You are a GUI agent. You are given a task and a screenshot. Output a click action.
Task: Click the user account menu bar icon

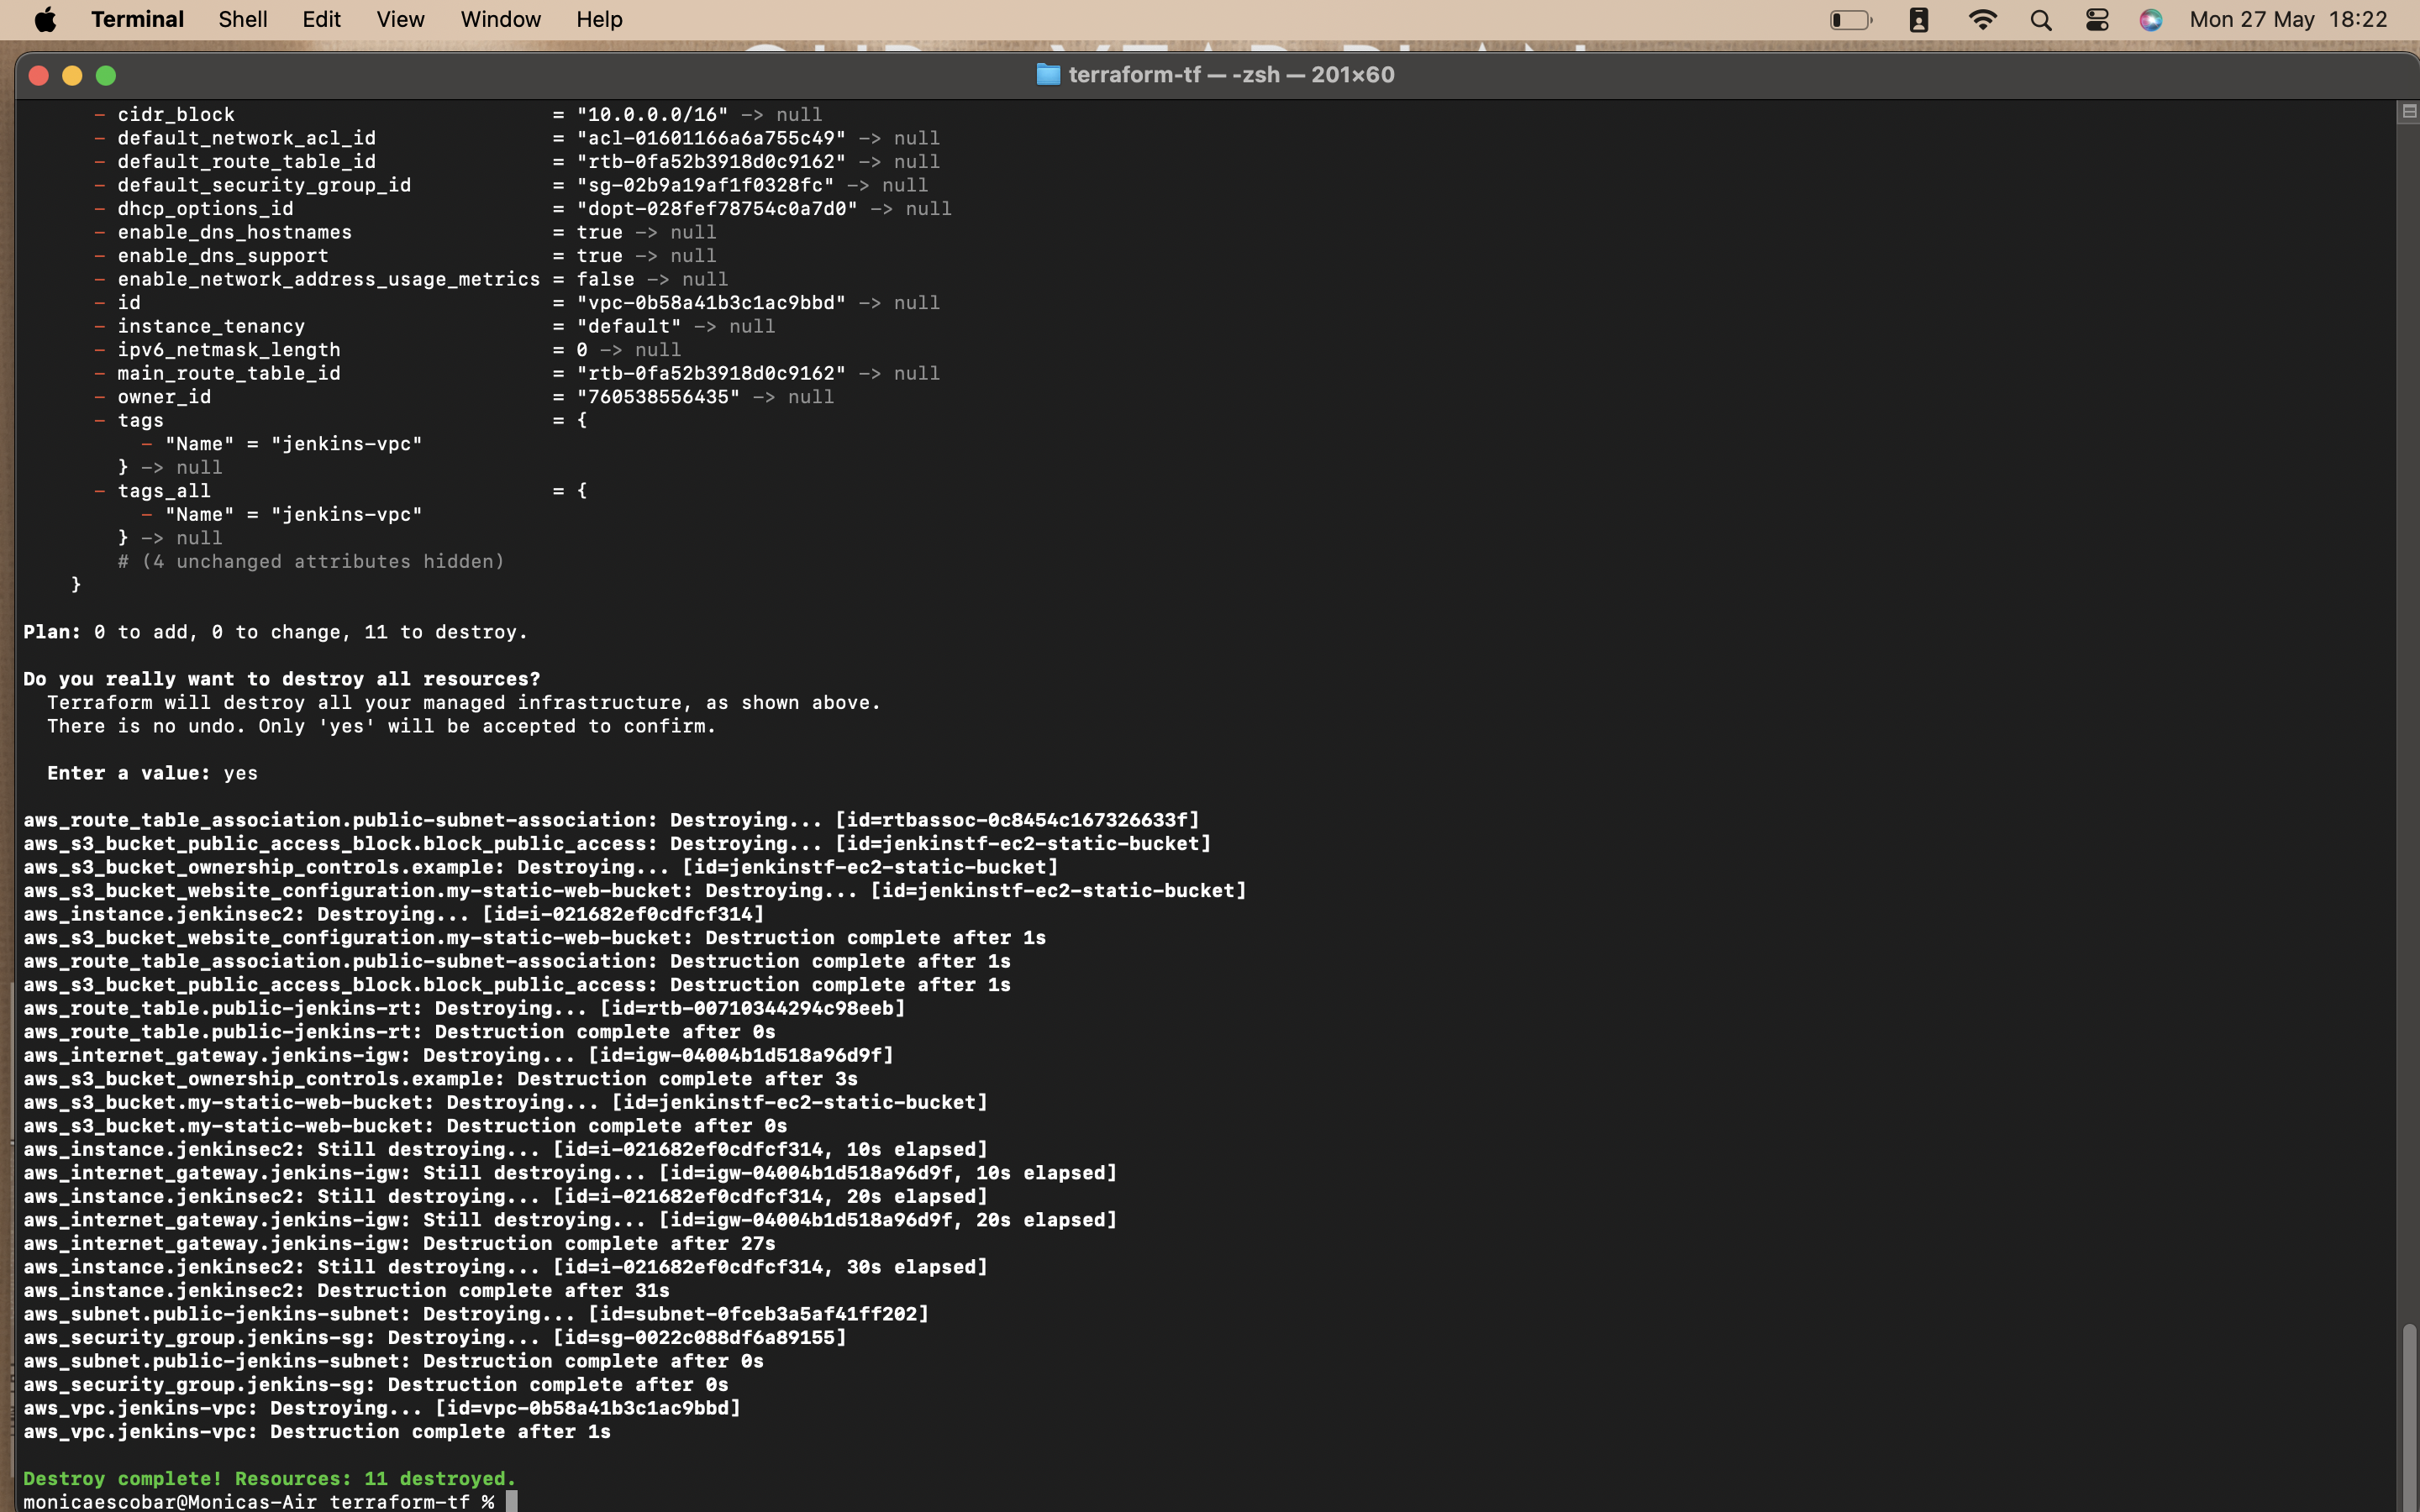(x=1918, y=19)
